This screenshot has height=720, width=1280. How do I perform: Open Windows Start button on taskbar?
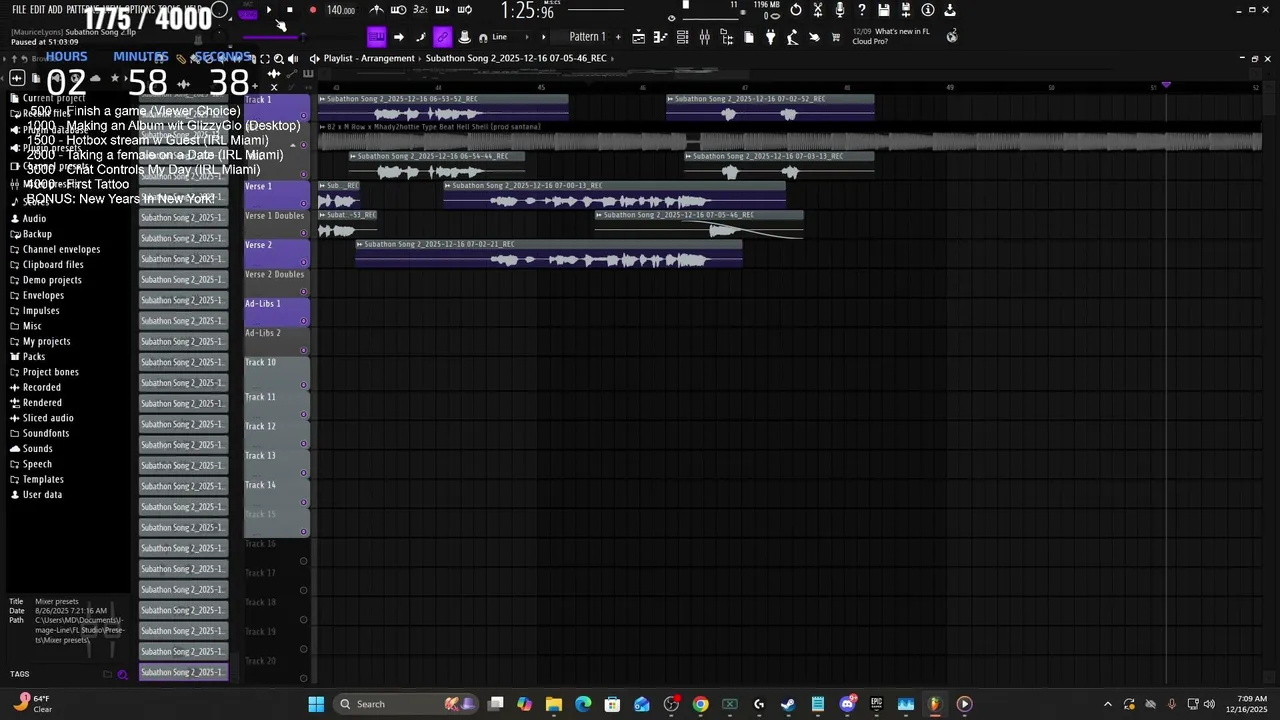[316, 704]
